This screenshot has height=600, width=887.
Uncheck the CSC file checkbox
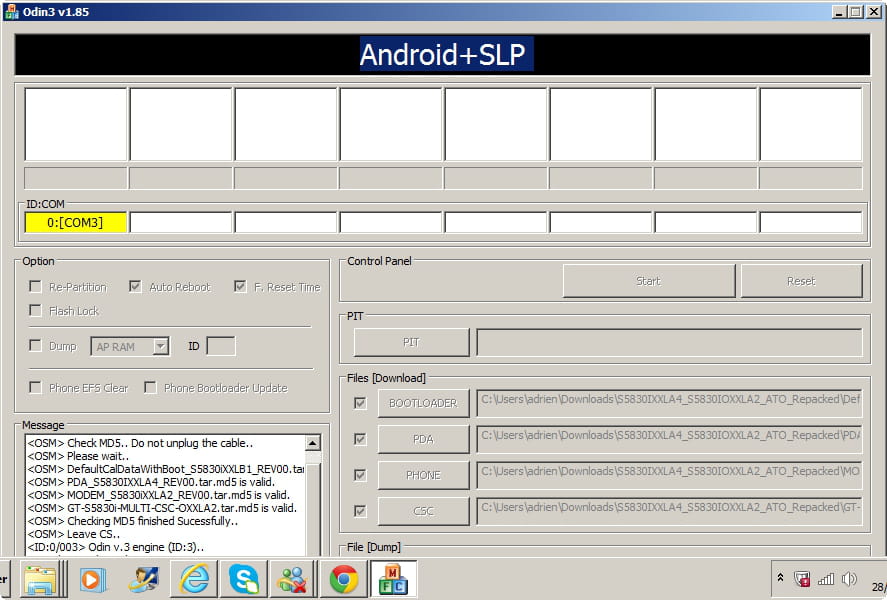click(360, 511)
